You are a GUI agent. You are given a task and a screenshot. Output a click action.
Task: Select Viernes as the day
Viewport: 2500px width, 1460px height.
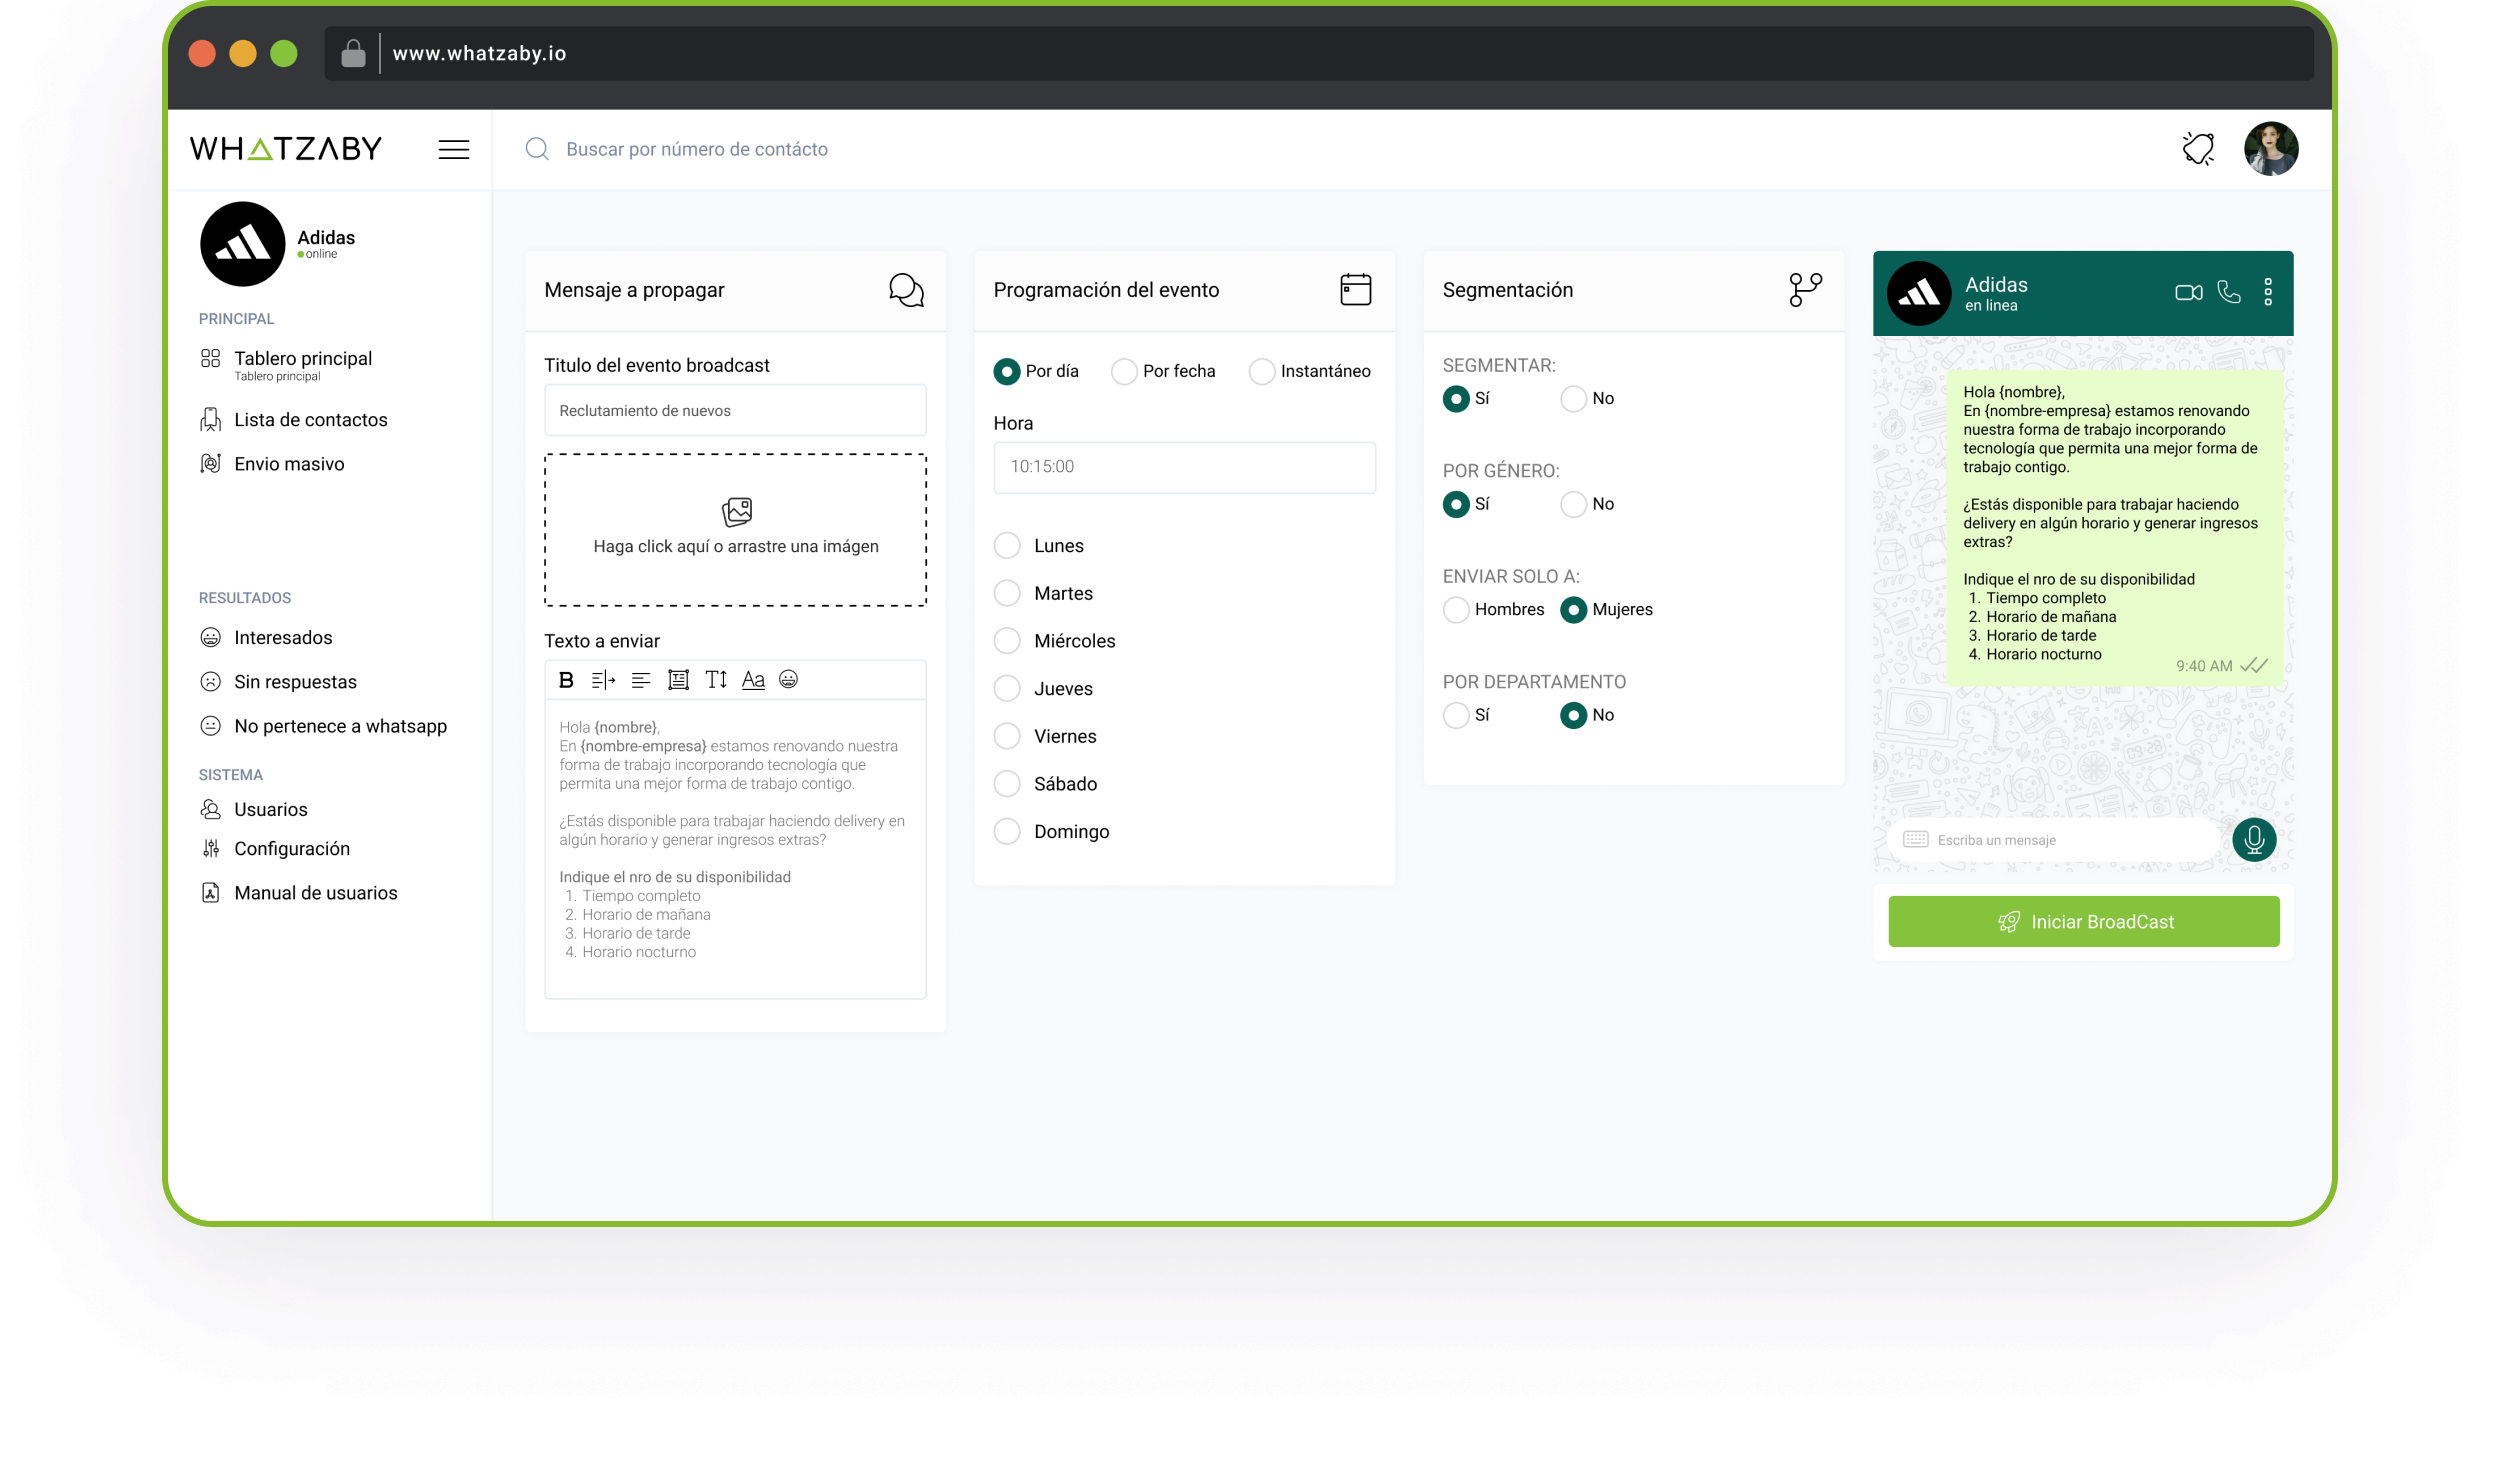[1006, 737]
